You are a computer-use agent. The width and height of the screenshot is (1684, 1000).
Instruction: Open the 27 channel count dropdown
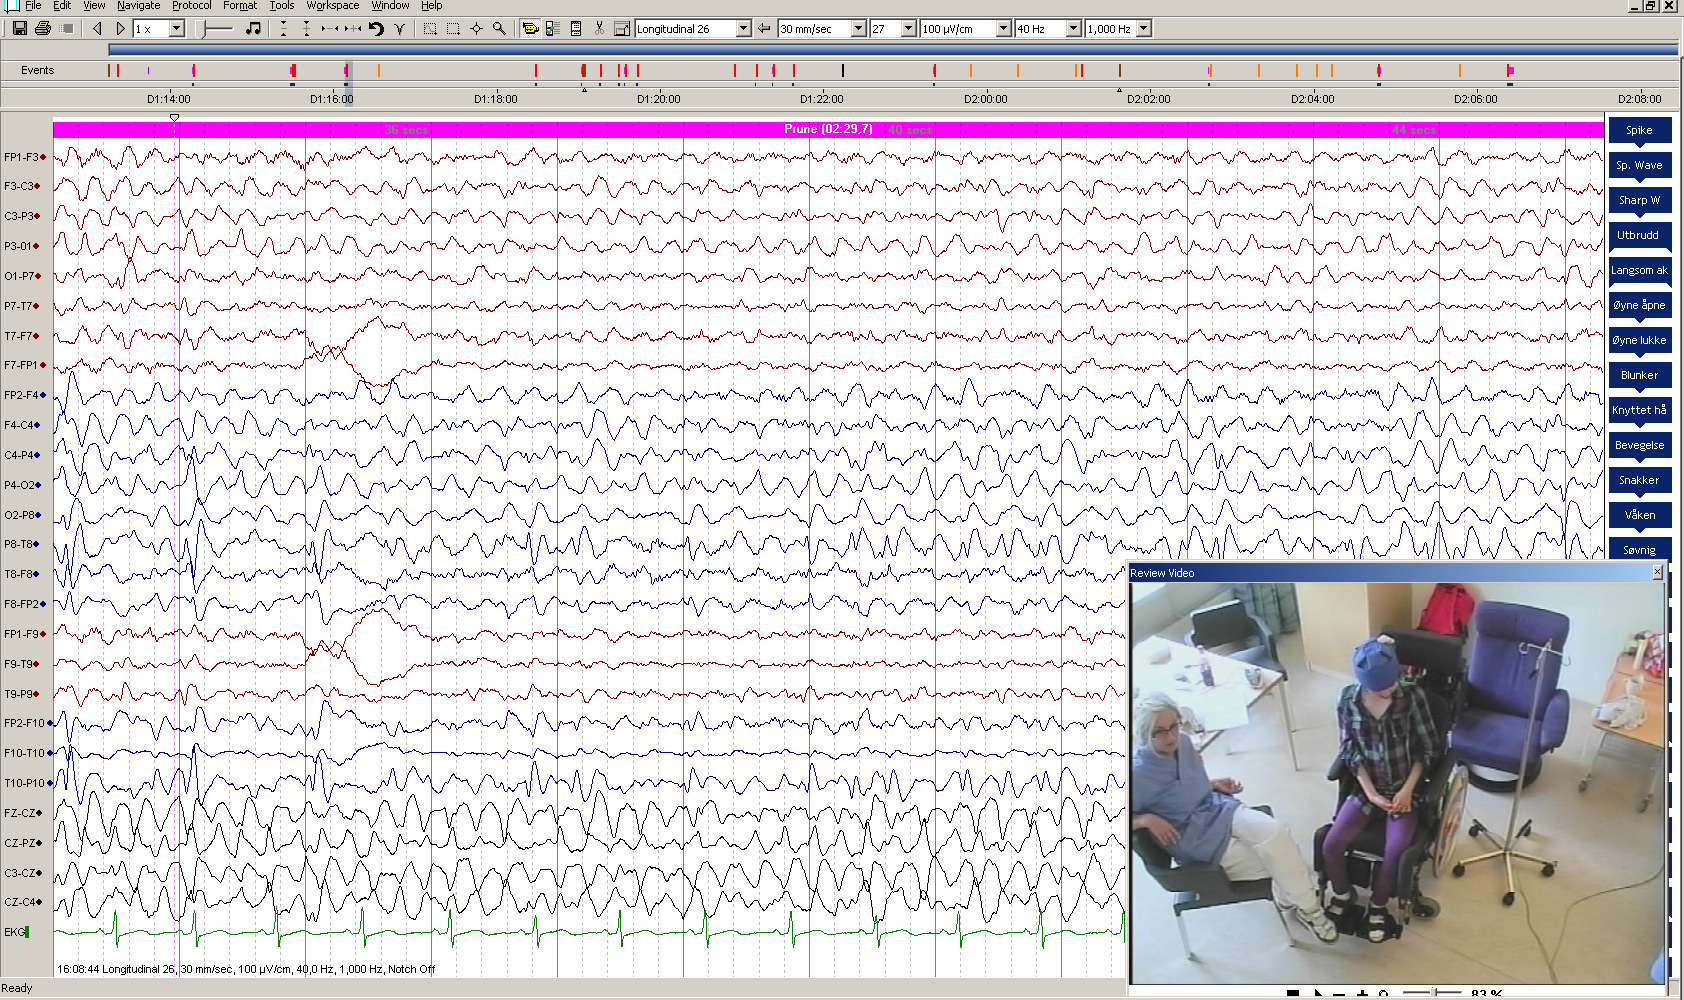[x=909, y=29]
